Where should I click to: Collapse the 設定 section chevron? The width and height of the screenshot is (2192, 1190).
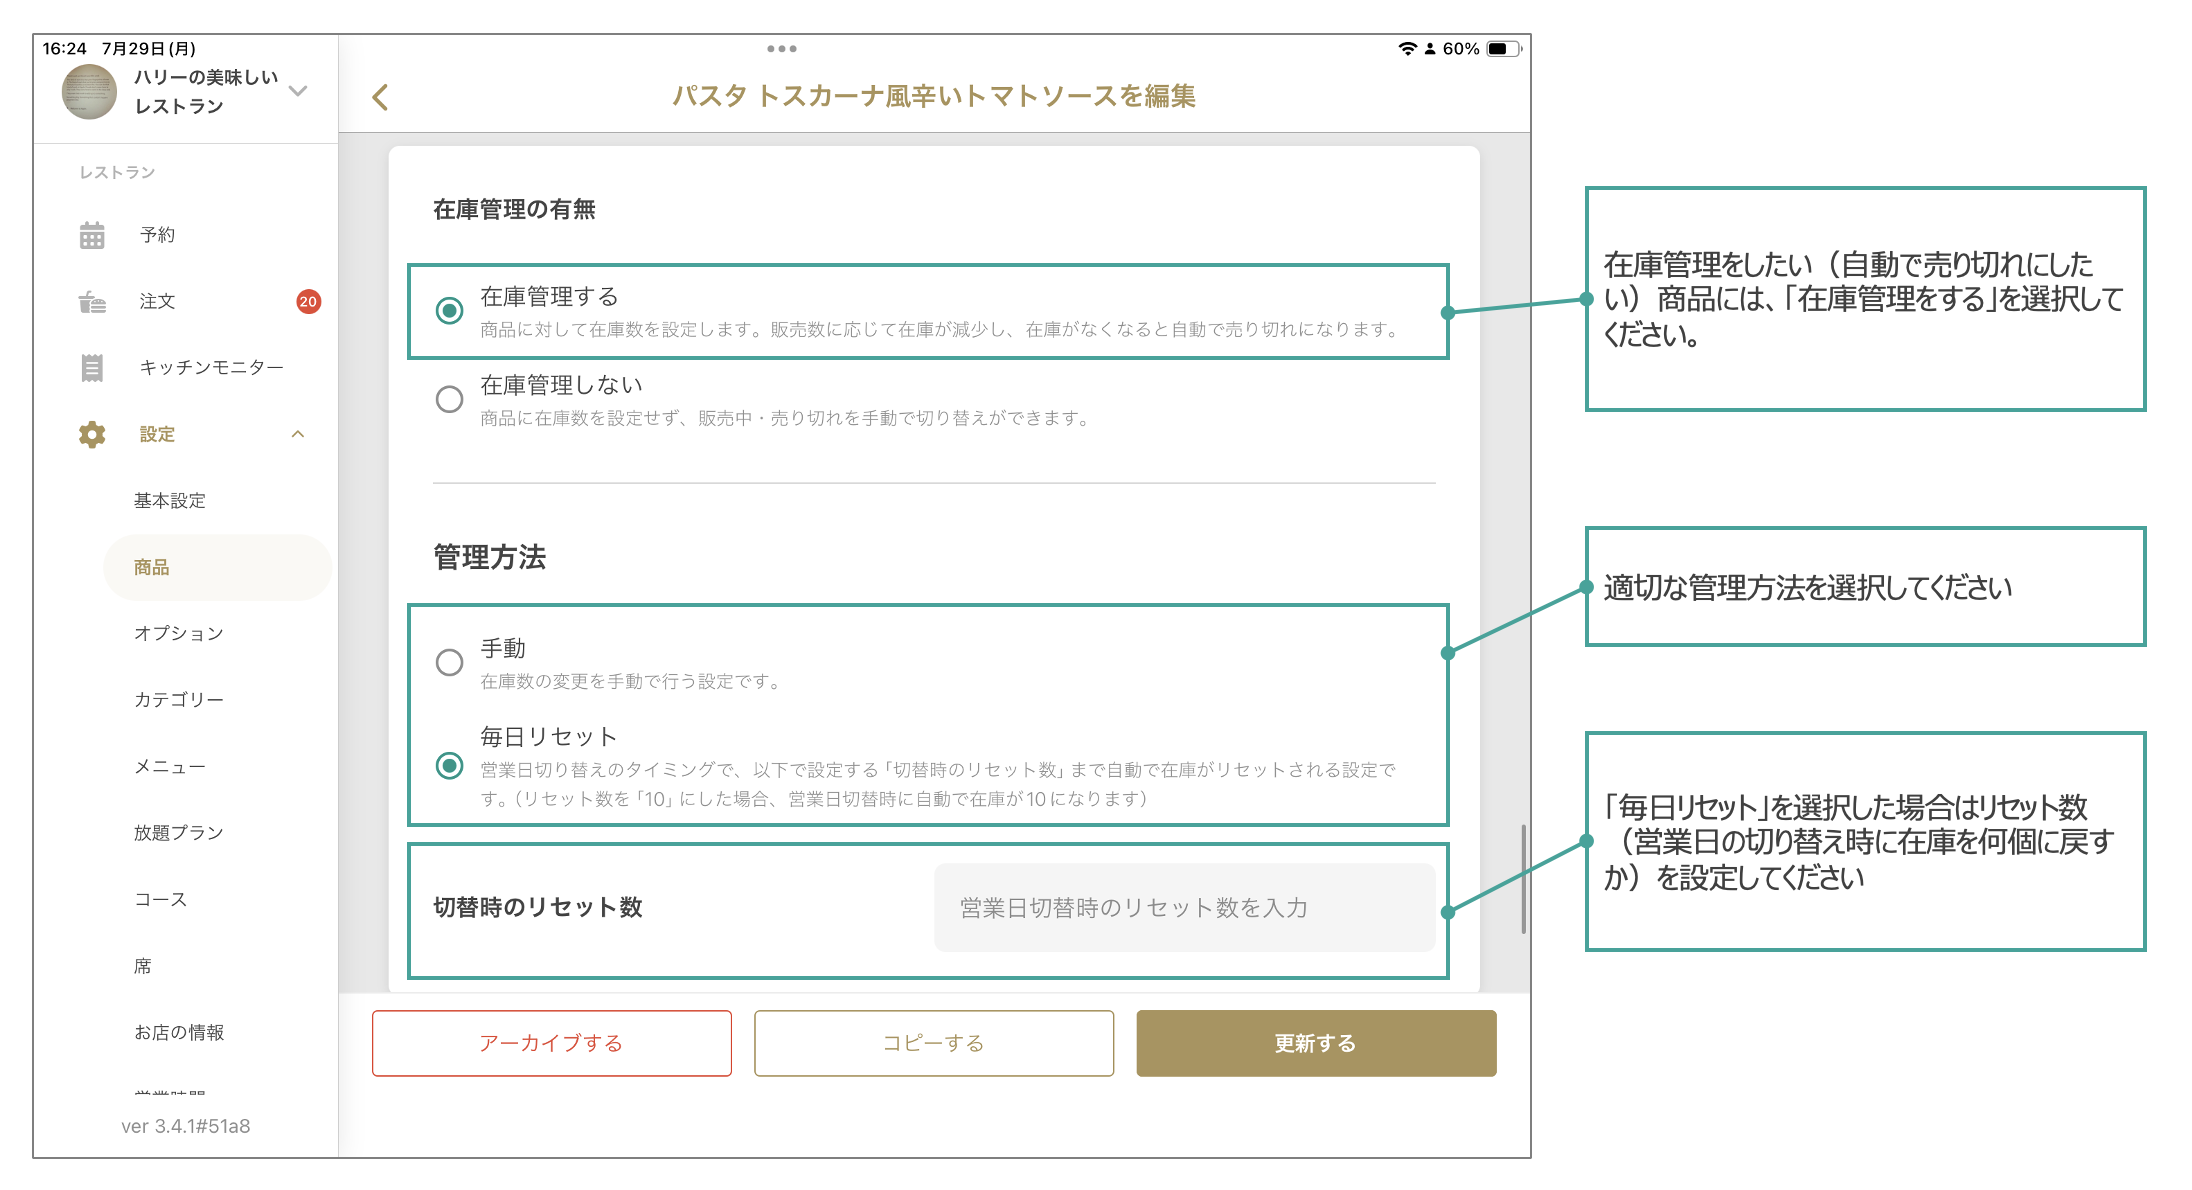298,434
